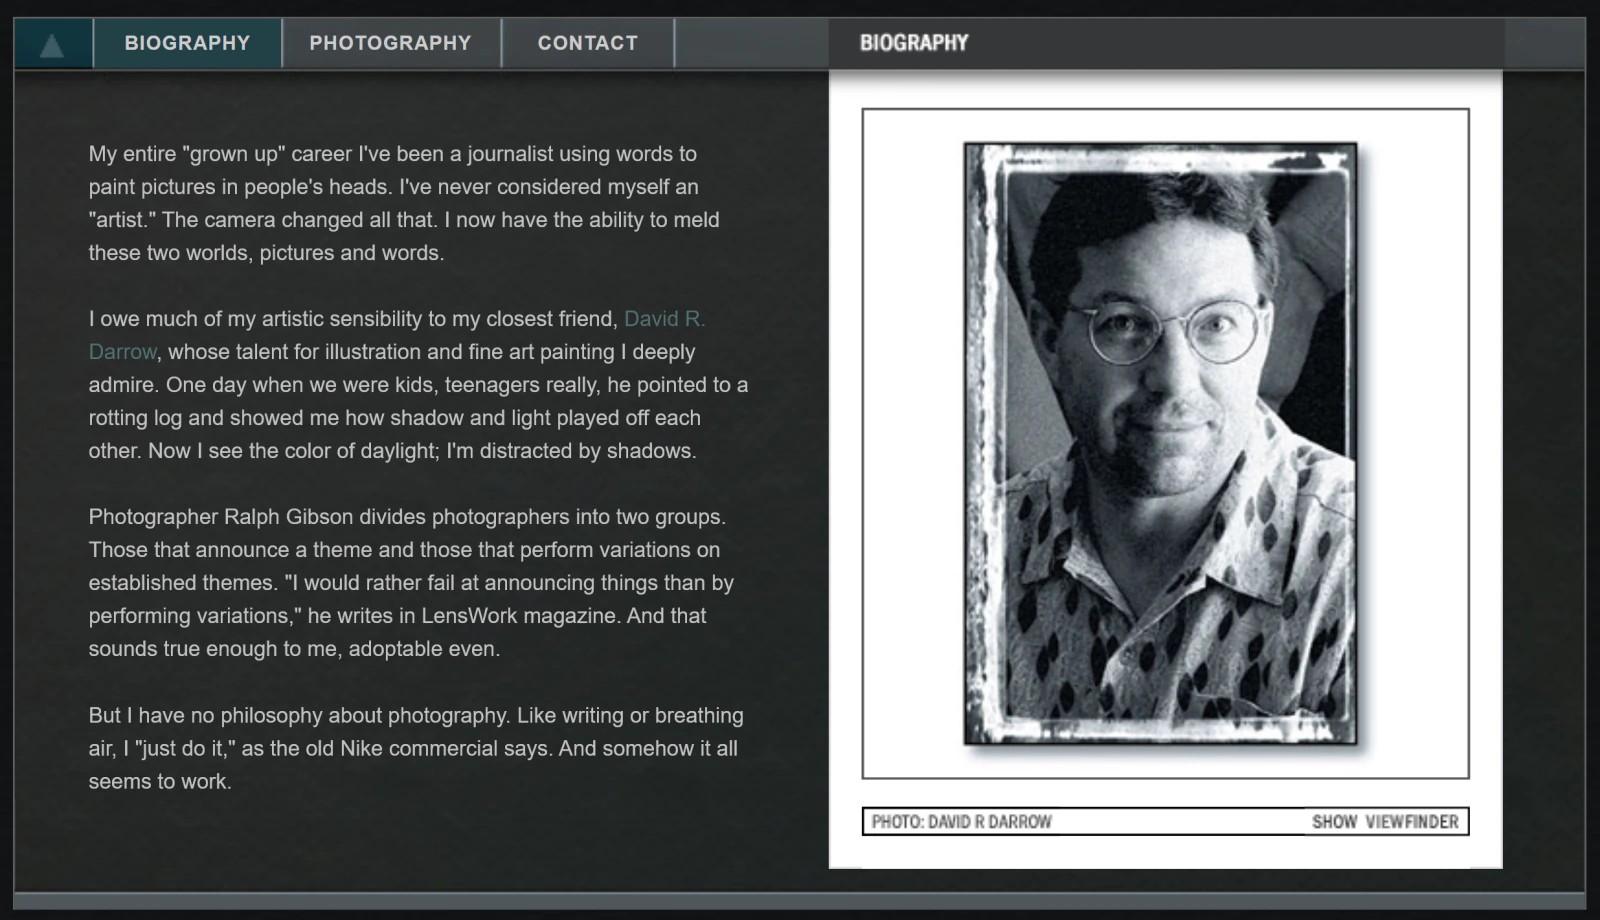Viewport: 1600px width, 920px height.
Task: Click the paragraph mentioning Nike commercial
Action: point(416,748)
